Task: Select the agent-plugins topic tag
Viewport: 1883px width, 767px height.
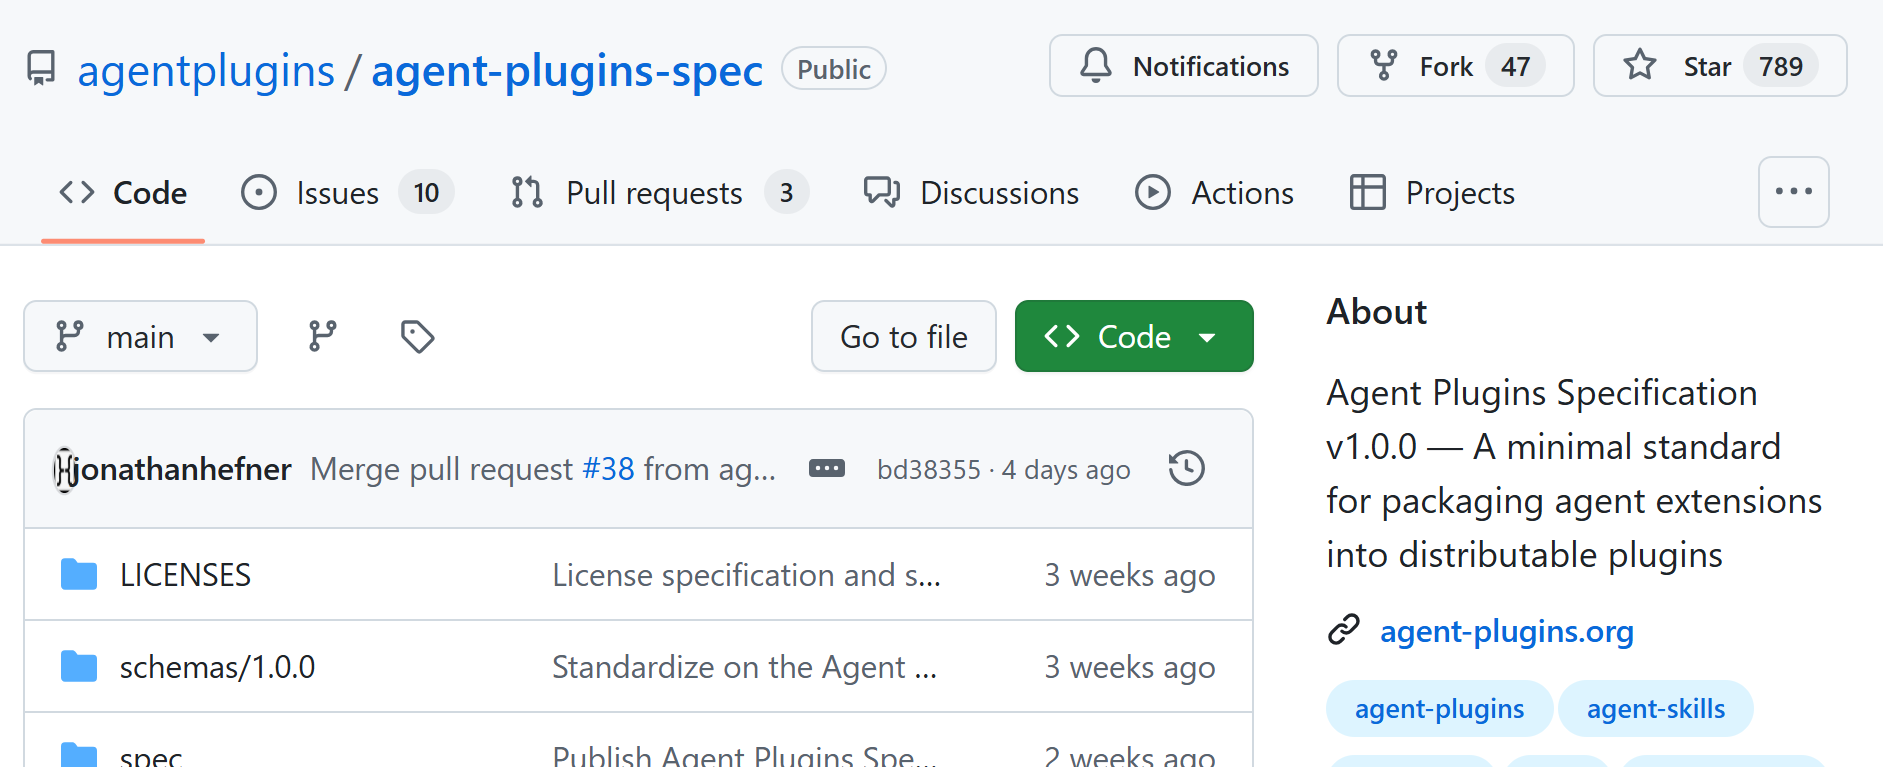Action: click(x=1439, y=709)
